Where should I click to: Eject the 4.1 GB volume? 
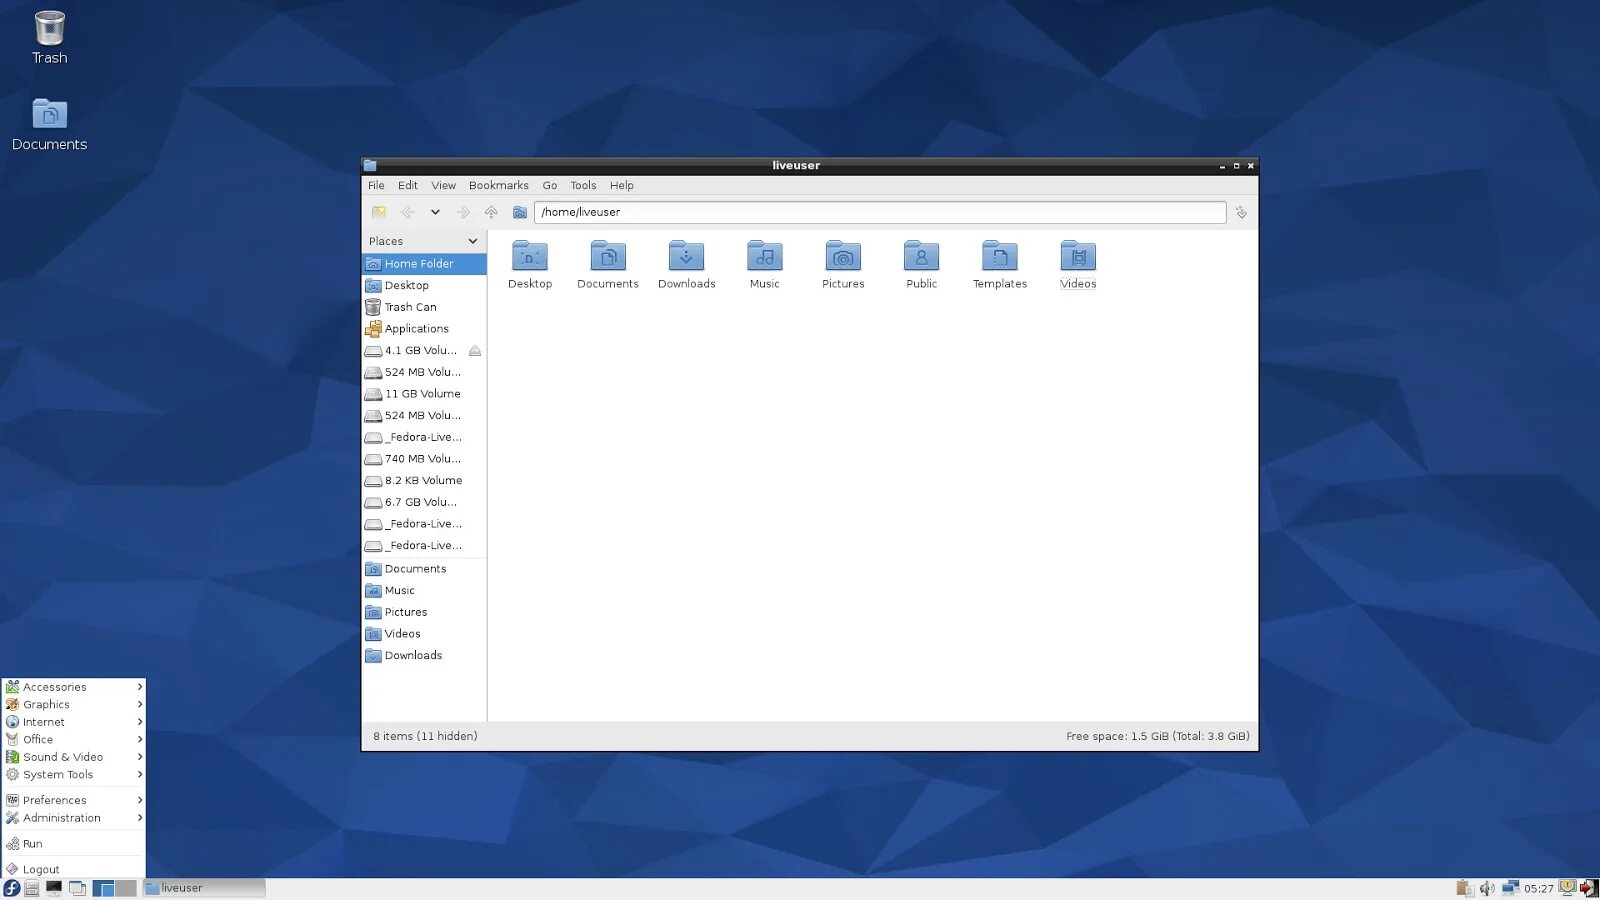[x=475, y=351]
